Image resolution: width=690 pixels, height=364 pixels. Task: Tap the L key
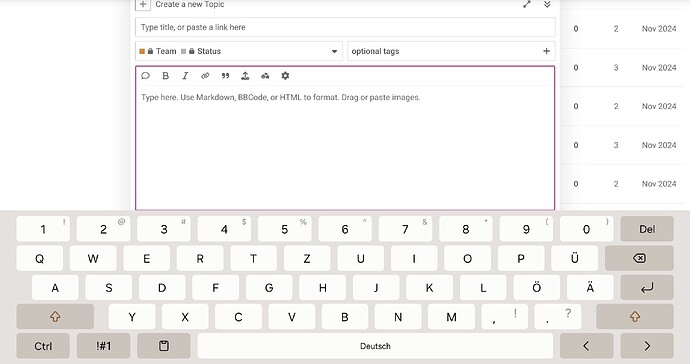coord(483,288)
